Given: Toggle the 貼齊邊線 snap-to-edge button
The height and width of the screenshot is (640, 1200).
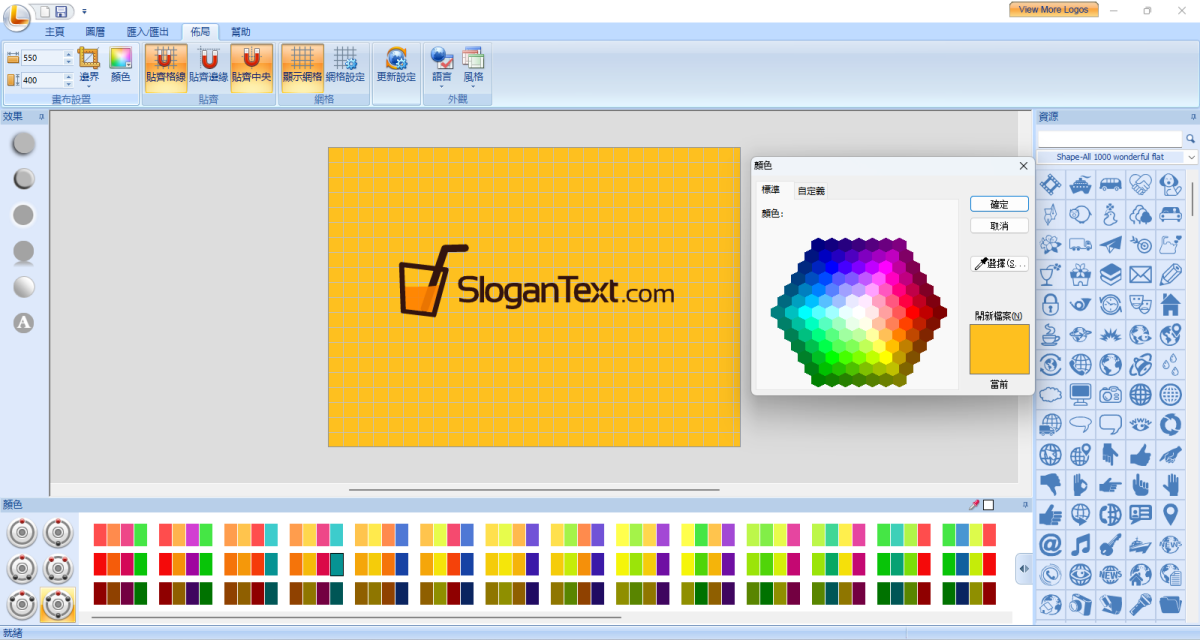Looking at the screenshot, I should [x=208, y=67].
